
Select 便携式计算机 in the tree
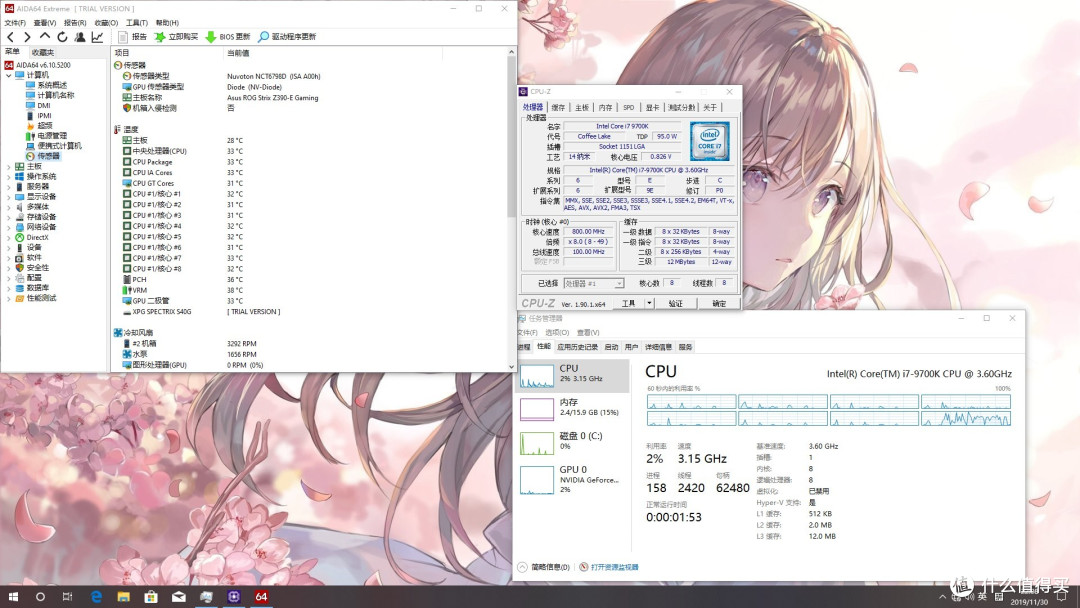point(59,146)
